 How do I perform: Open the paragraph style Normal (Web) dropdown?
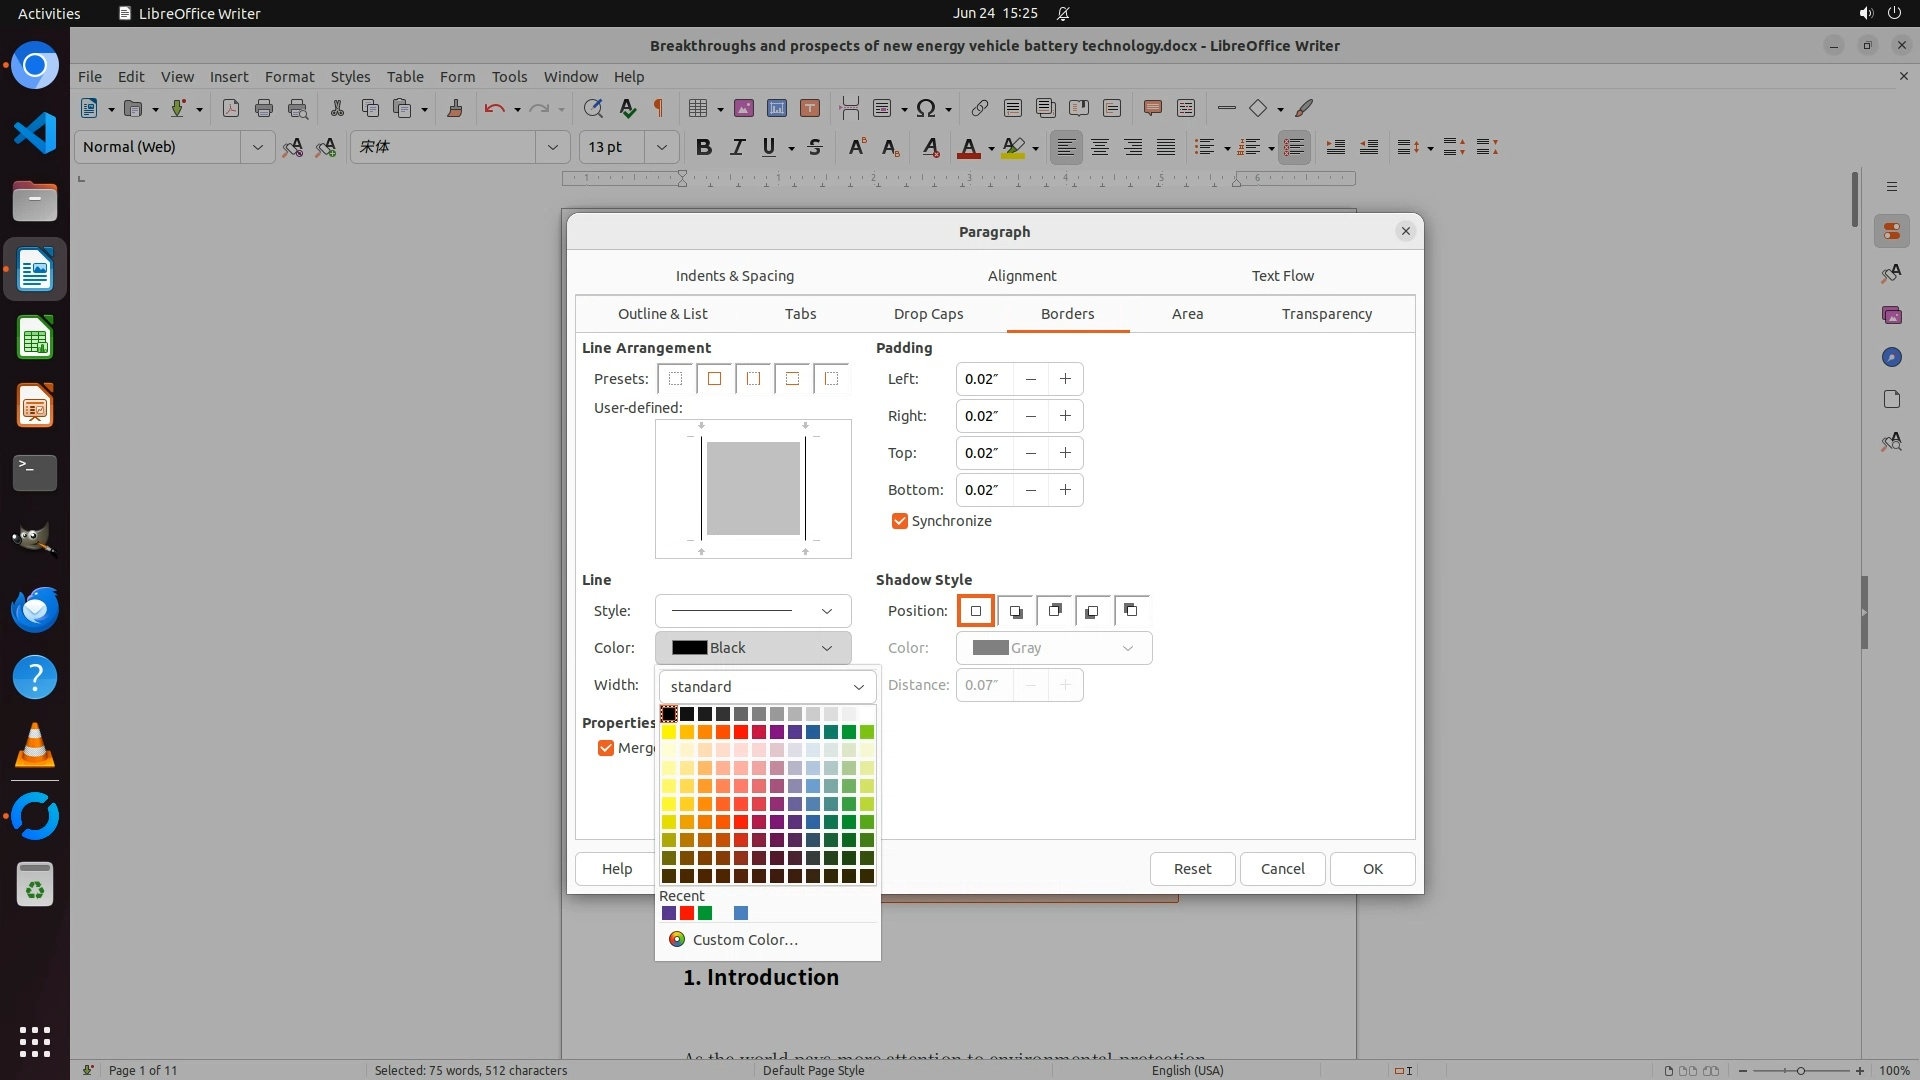tap(257, 147)
